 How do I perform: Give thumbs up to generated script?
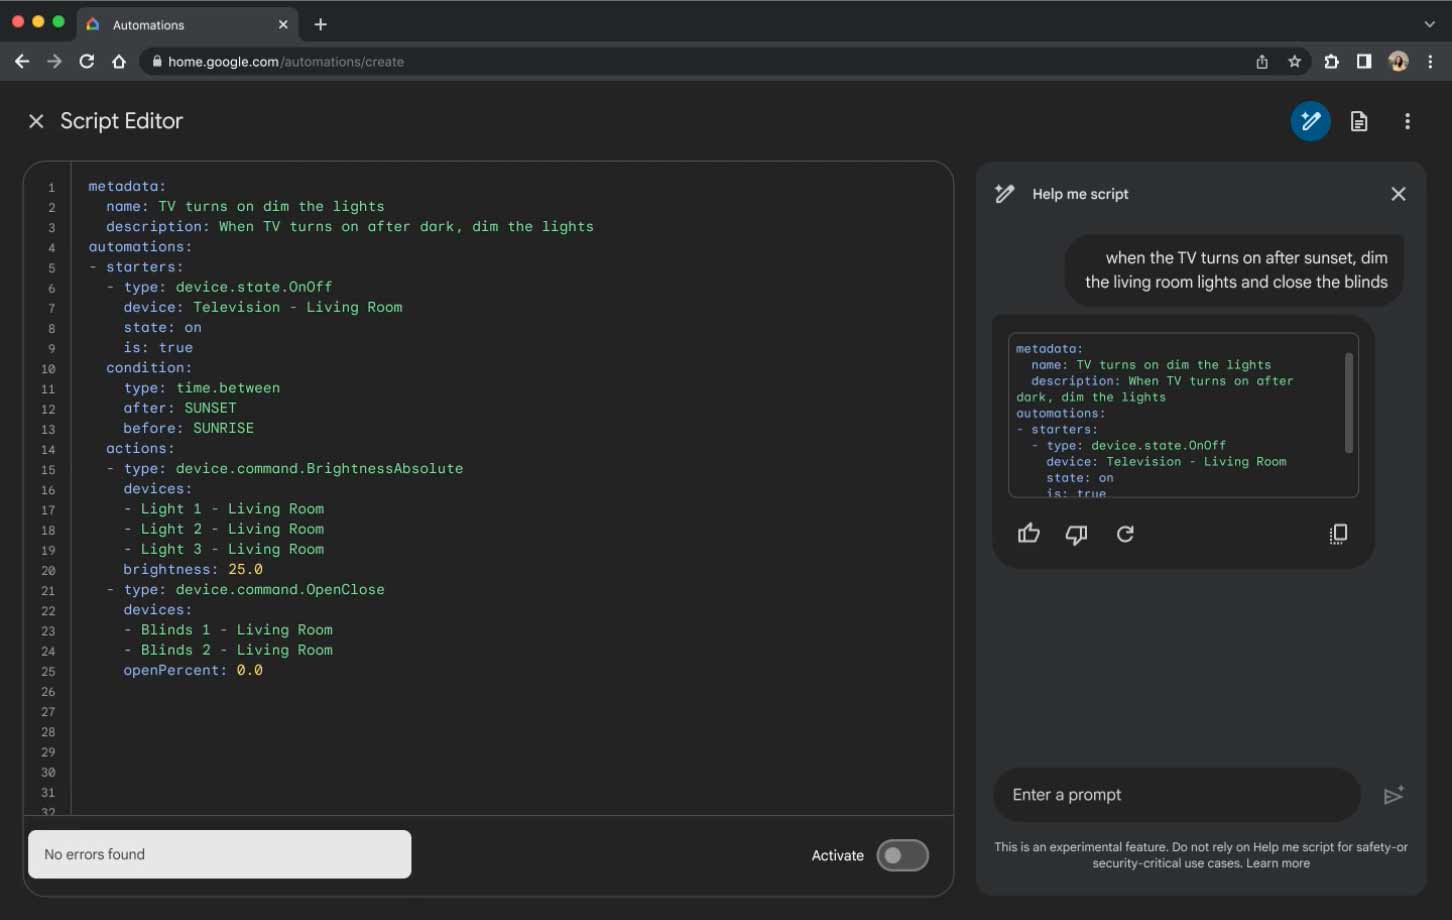click(1028, 534)
